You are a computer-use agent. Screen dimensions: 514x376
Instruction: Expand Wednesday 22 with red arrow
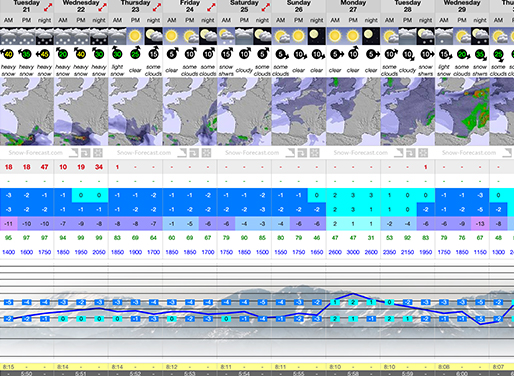[x=102, y=7]
